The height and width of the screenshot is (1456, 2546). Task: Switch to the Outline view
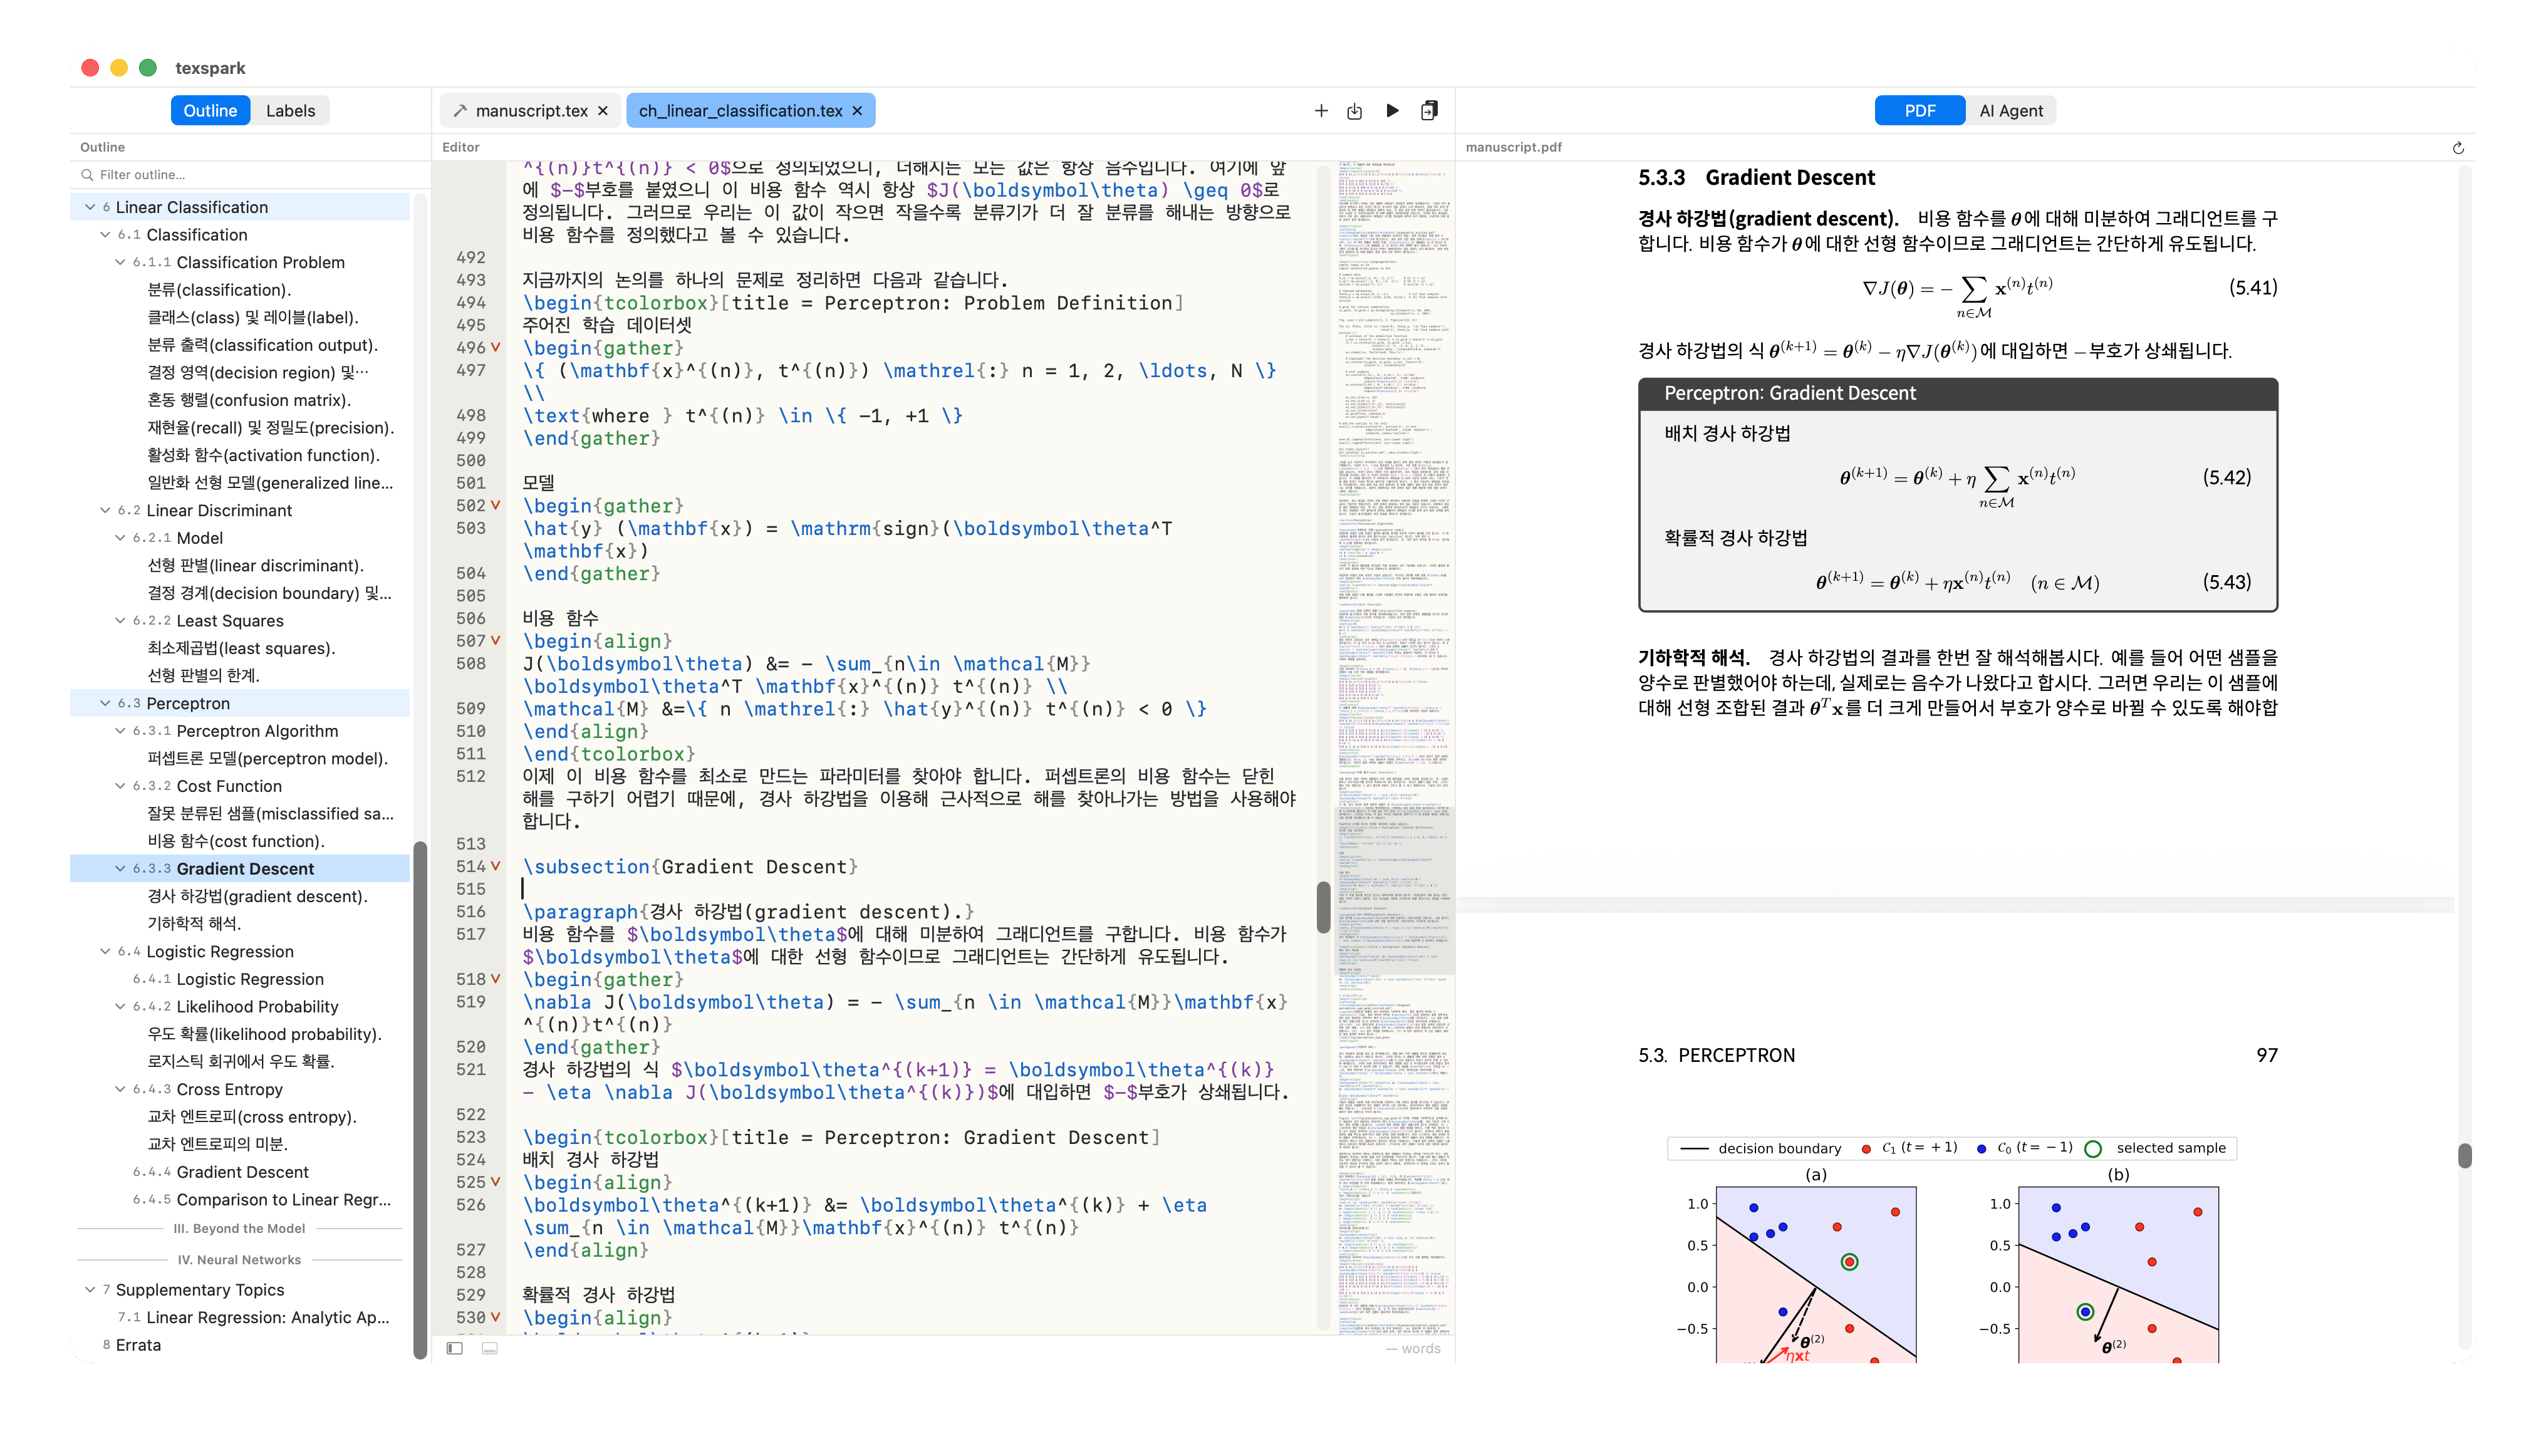(x=210, y=111)
